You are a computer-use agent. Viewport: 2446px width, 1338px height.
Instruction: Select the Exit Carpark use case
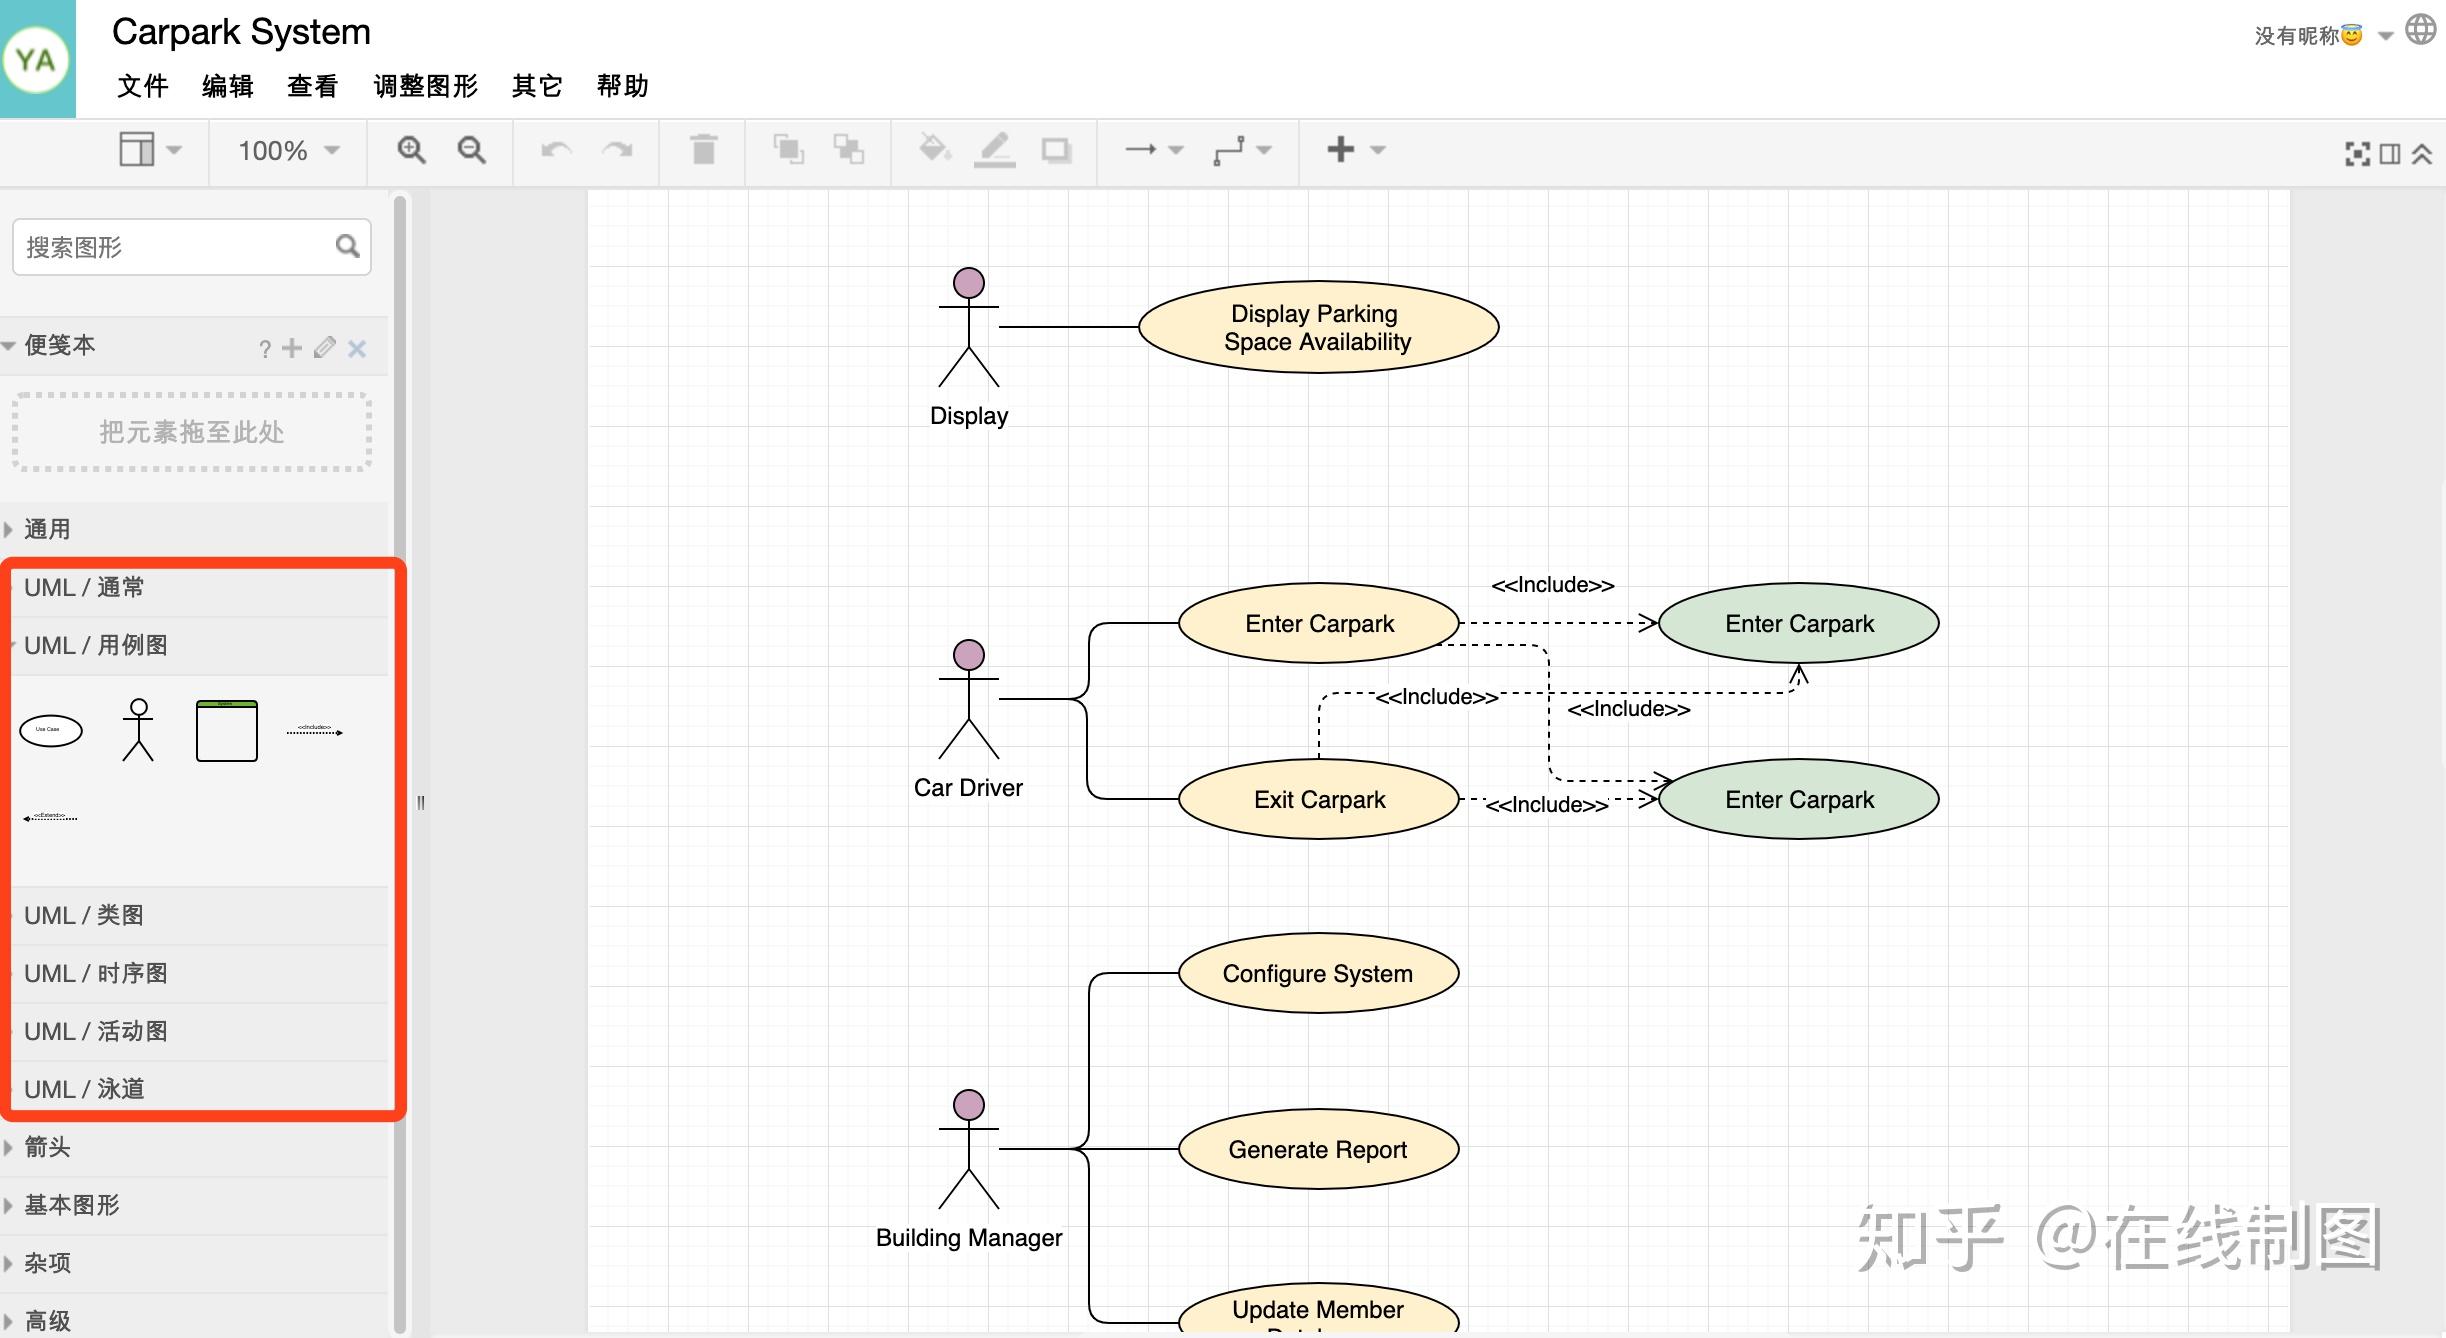tap(1319, 799)
